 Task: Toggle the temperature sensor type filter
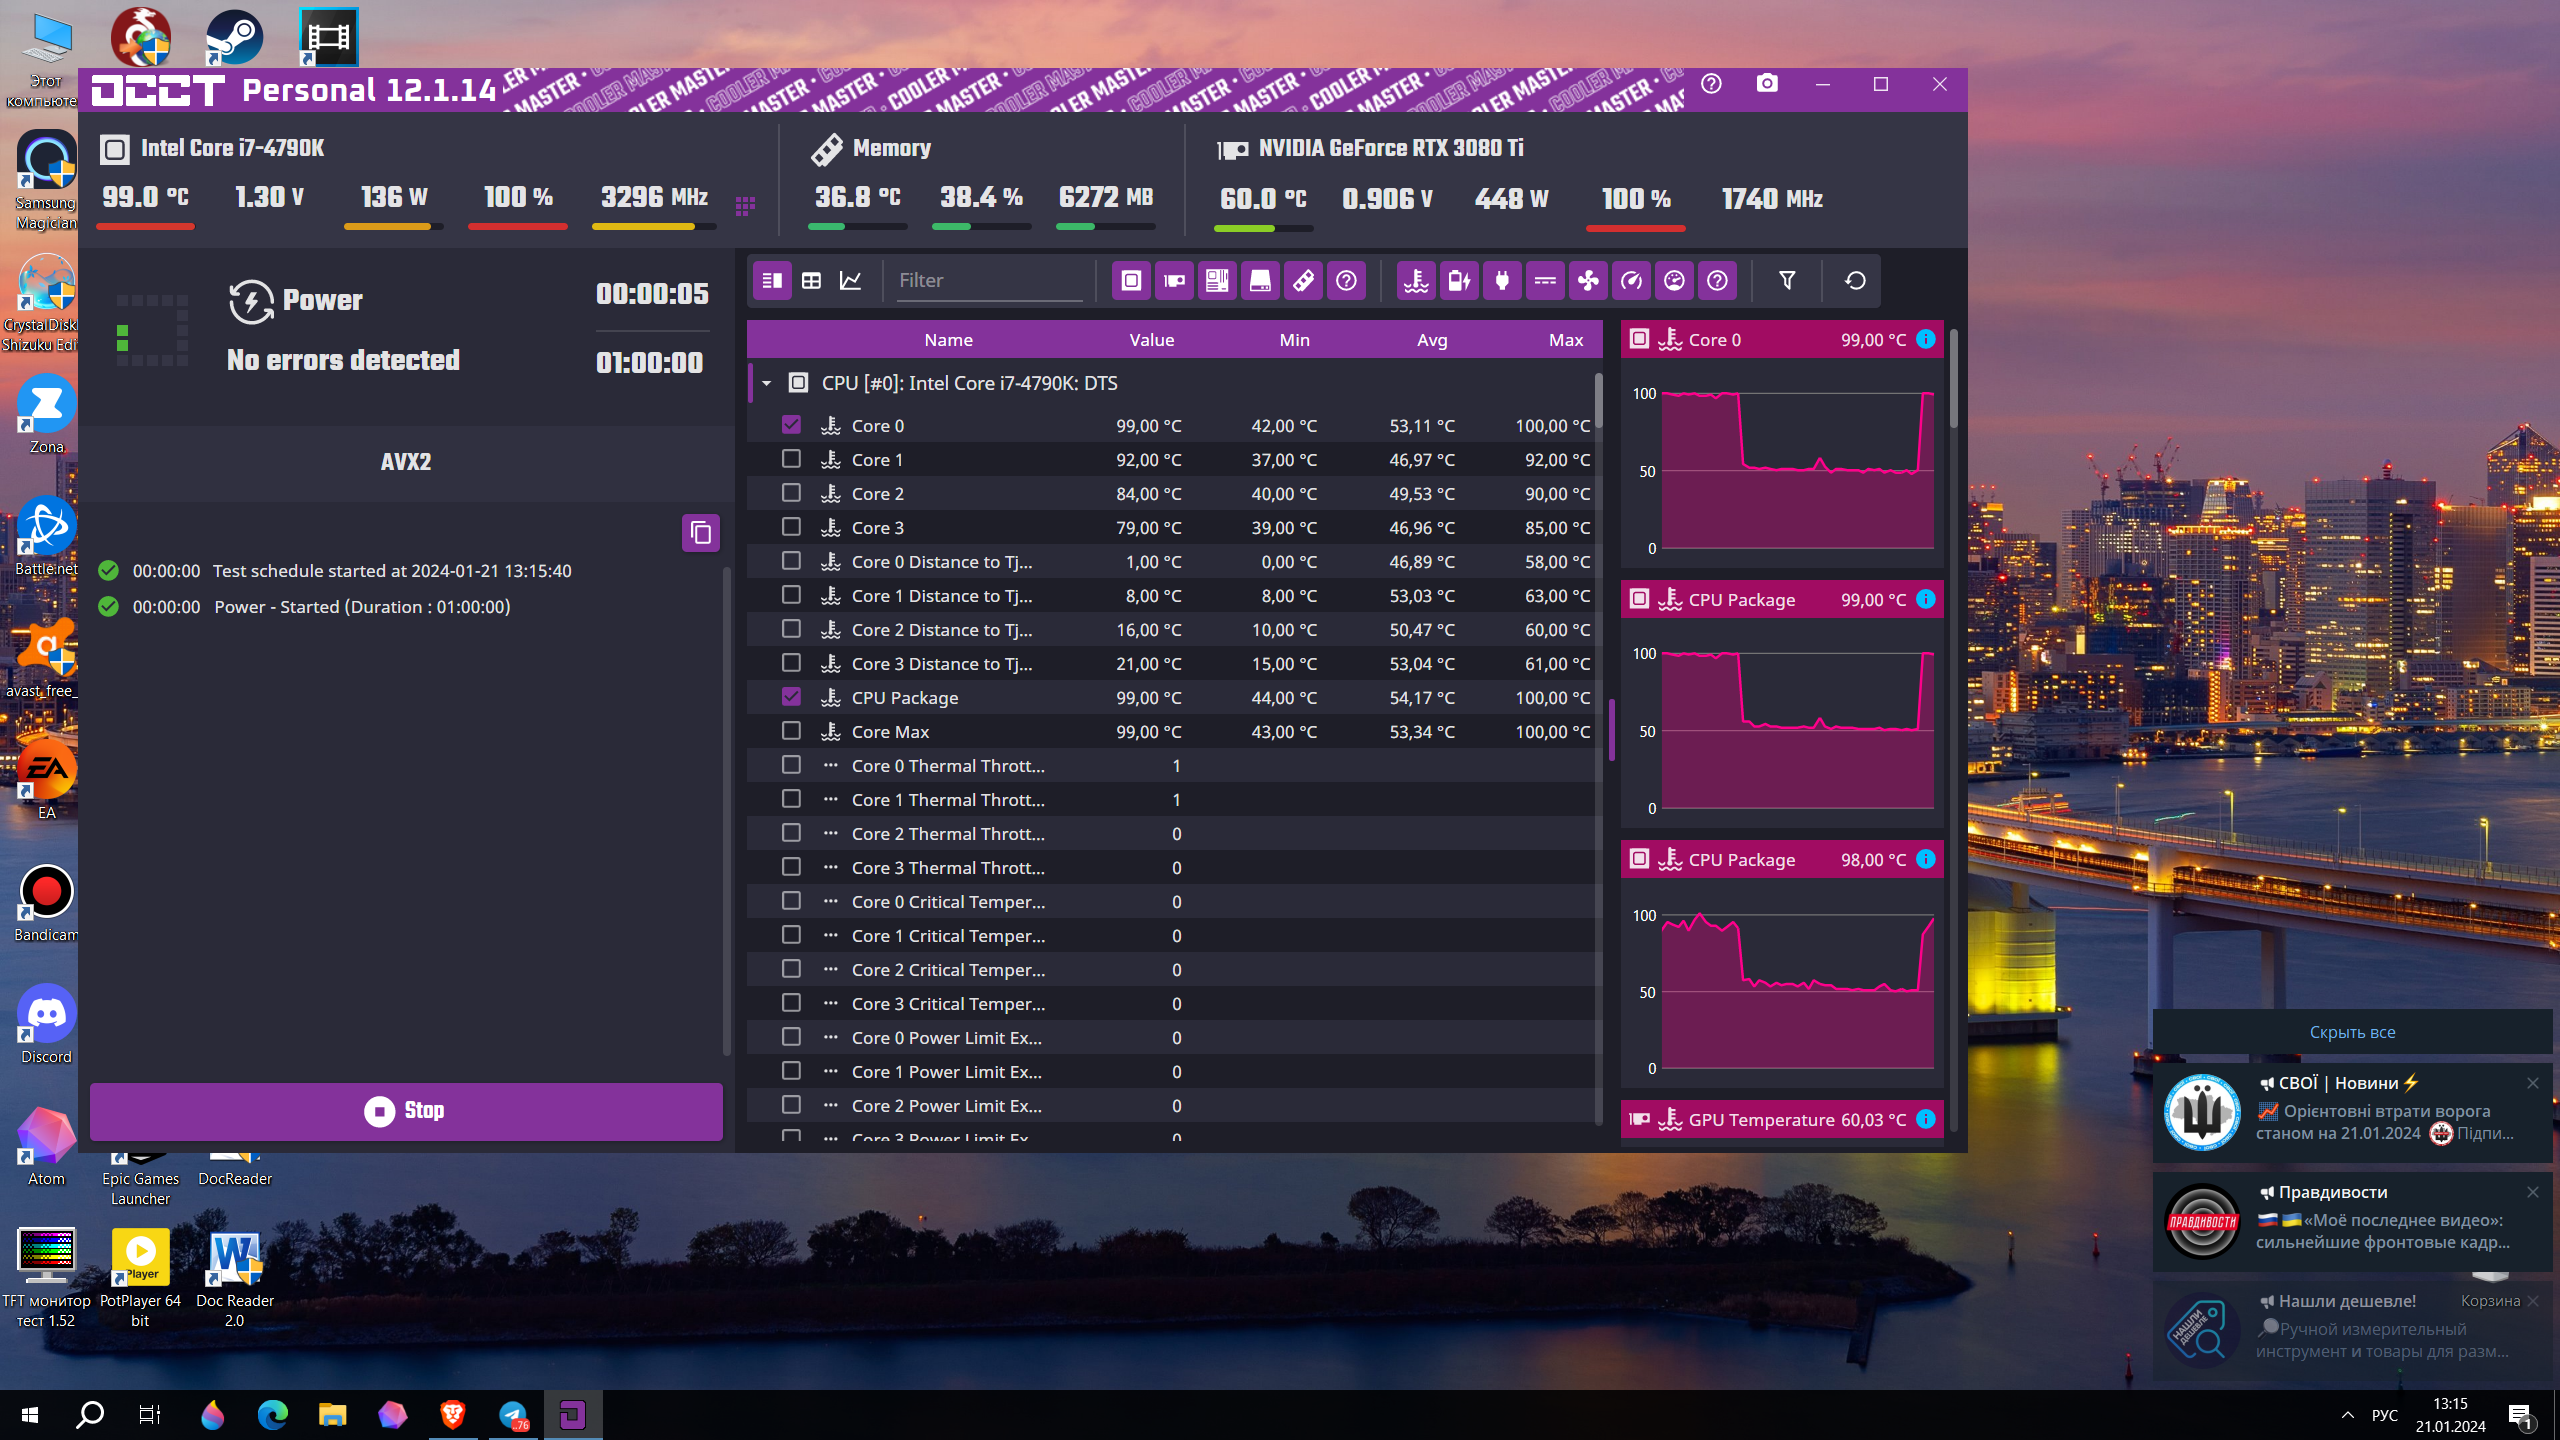[x=1416, y=281]
